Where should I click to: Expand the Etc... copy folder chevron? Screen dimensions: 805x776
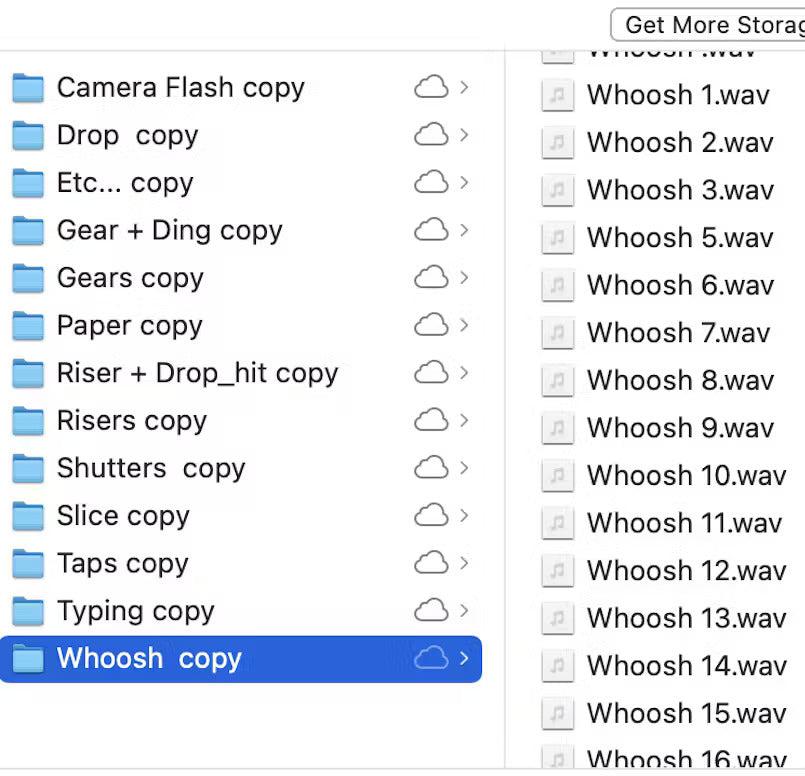click(x=465, y=183)
